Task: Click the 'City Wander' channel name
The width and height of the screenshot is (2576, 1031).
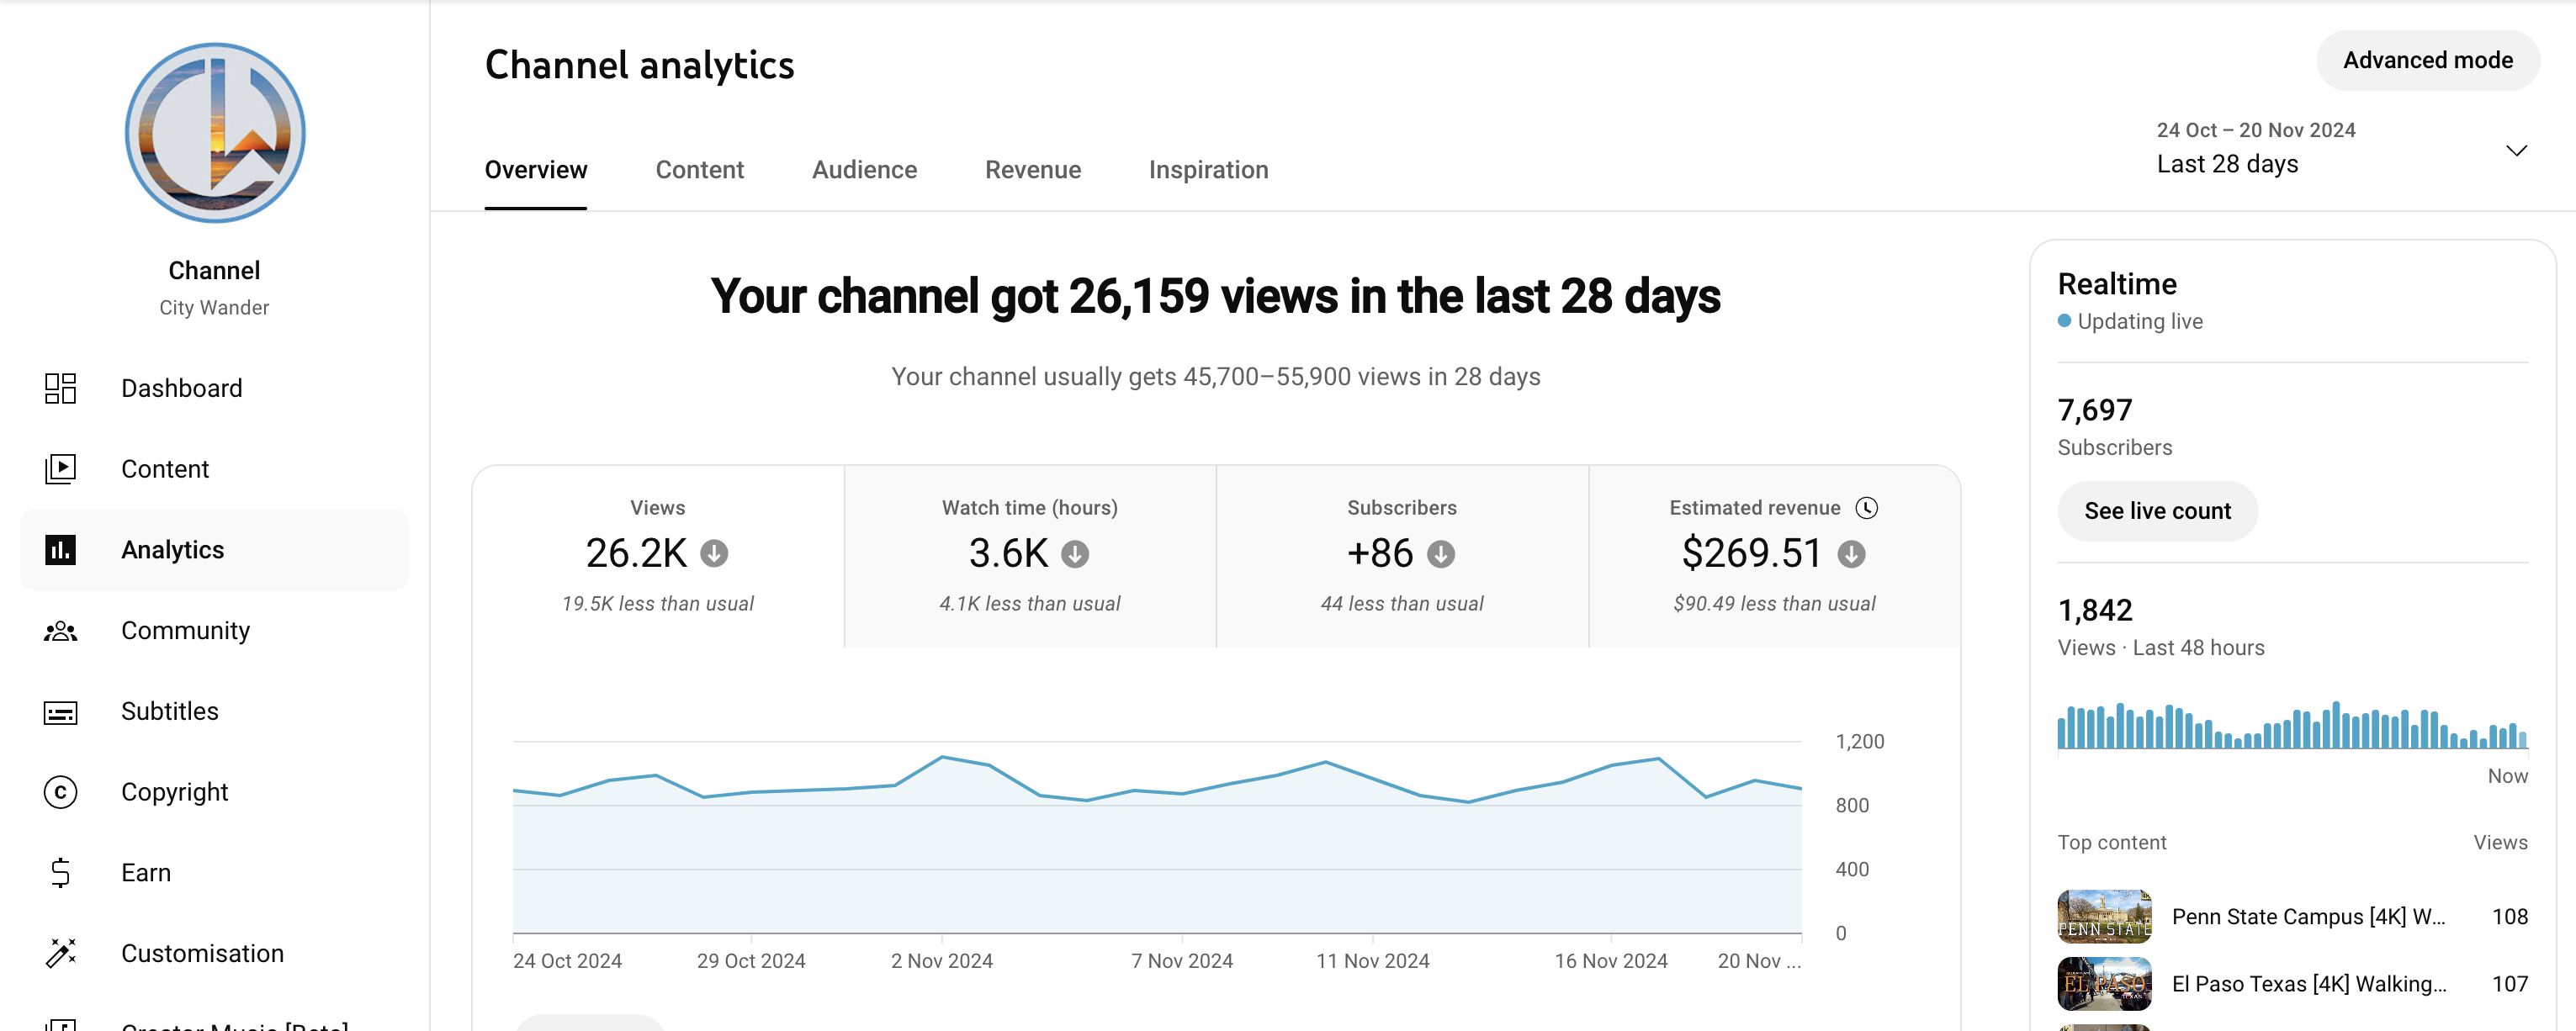Action: 214,308
